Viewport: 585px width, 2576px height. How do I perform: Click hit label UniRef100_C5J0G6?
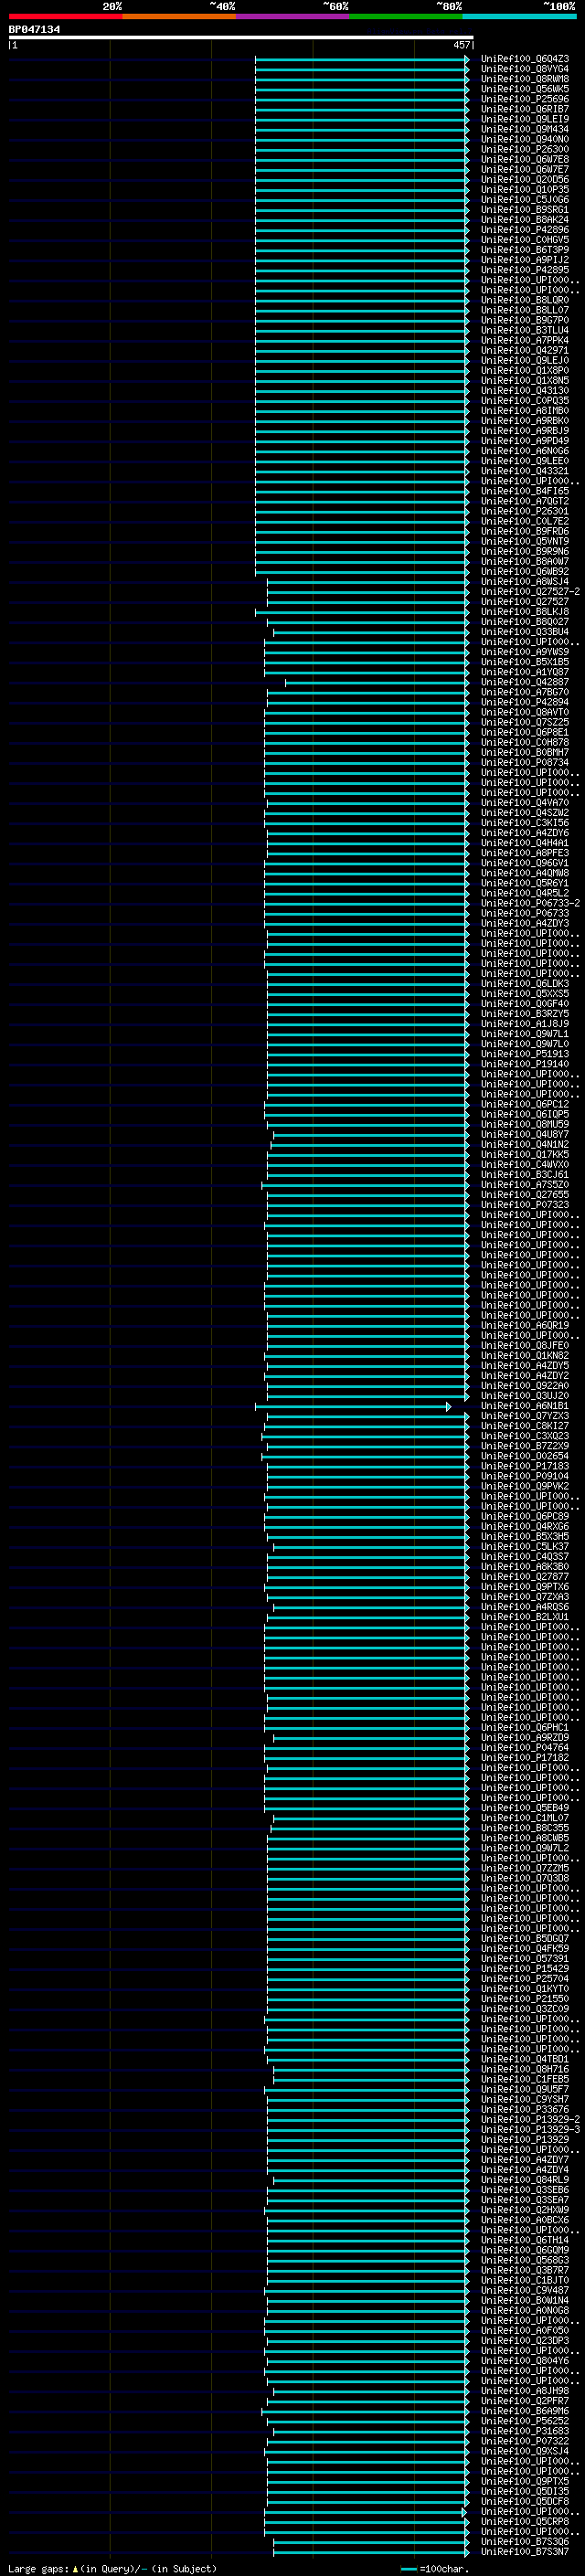click(x=525, y=199)
